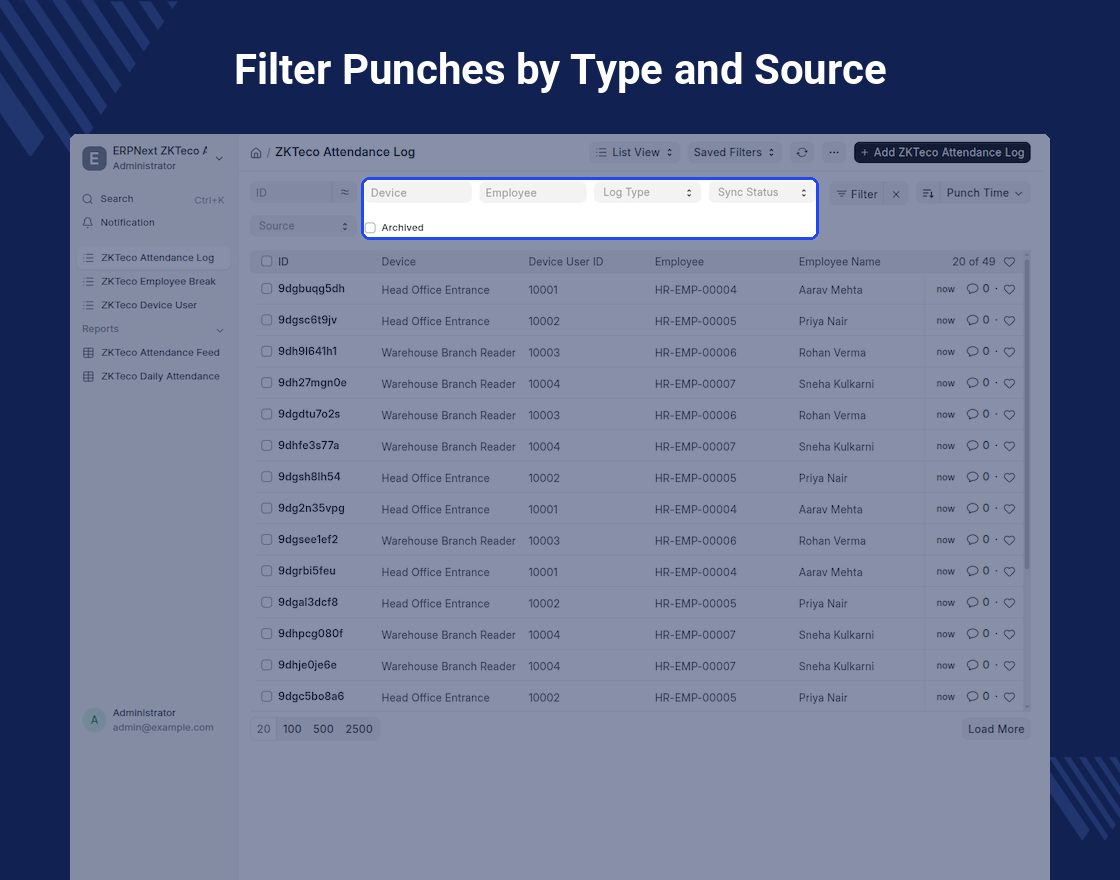Open ZKTeco Daily Attendance report
Screen dimensions: 1120x880
[154, 376]
